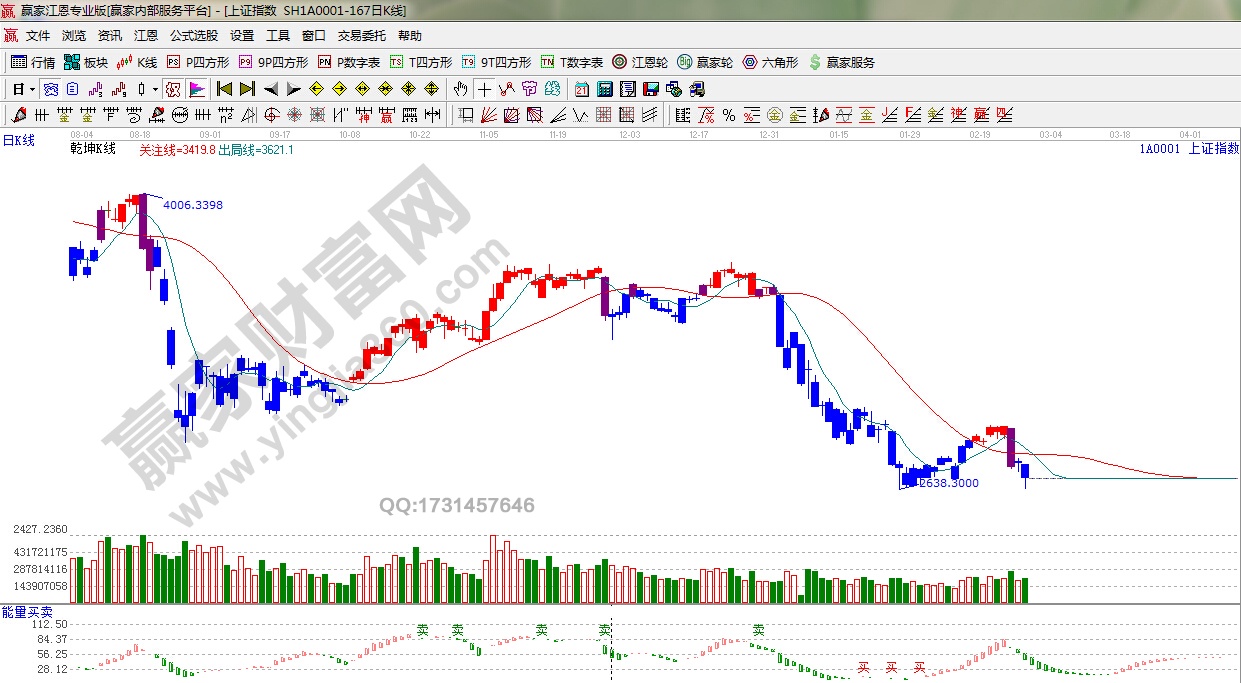The image size is (1241, 683).
Task: Open the 公式选股 menu
Action: [x=193, y=36]
